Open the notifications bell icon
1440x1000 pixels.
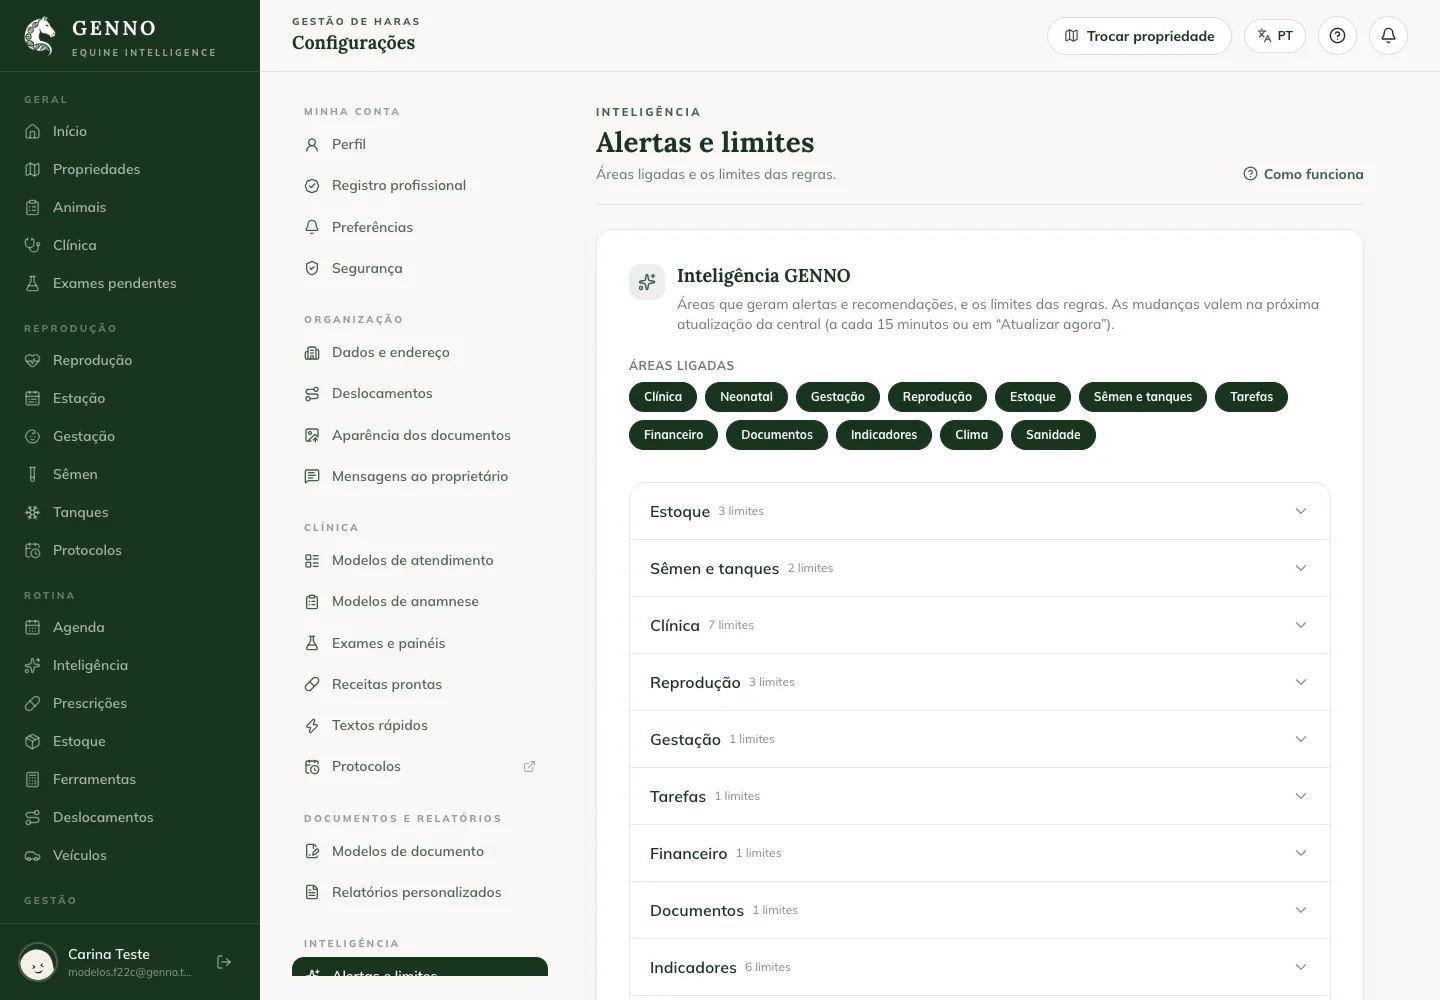[1388, 36]
